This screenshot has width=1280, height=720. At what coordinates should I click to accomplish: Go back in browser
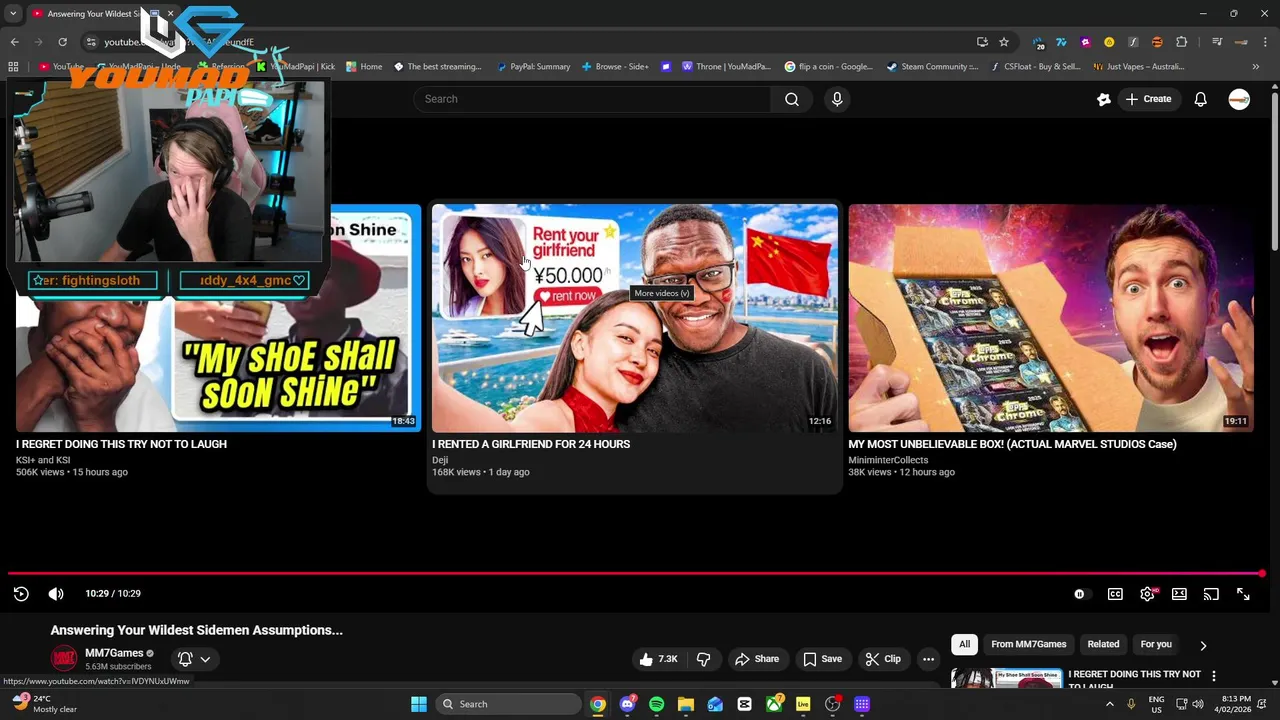click(x=14, y=42)
